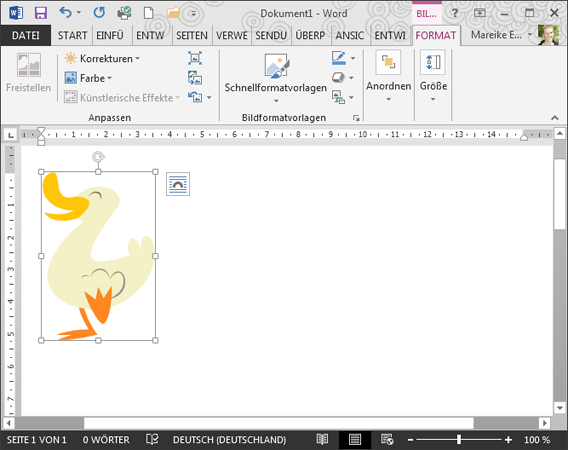Viewport: 568px width, 450px height.
Task: Change language DEUTSCH (DEUTSCHLAND)
Action: coord(229,440)
